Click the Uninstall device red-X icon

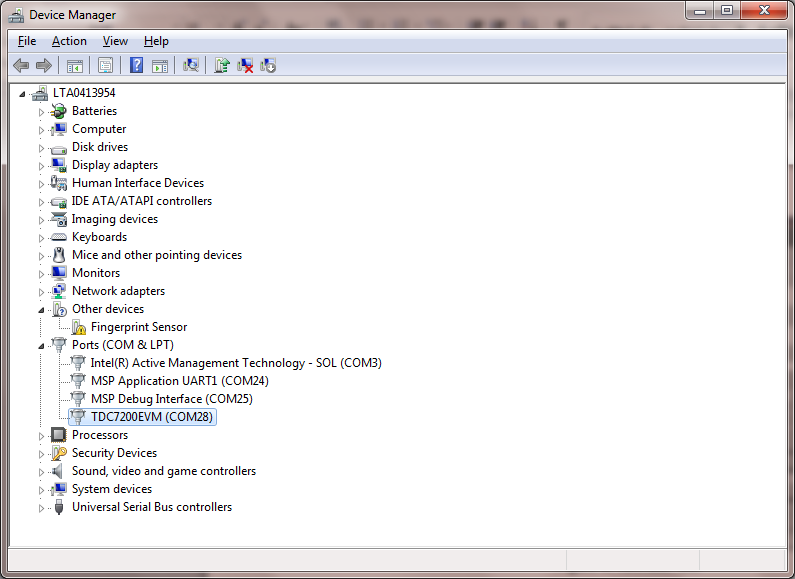tap(245, 65)
